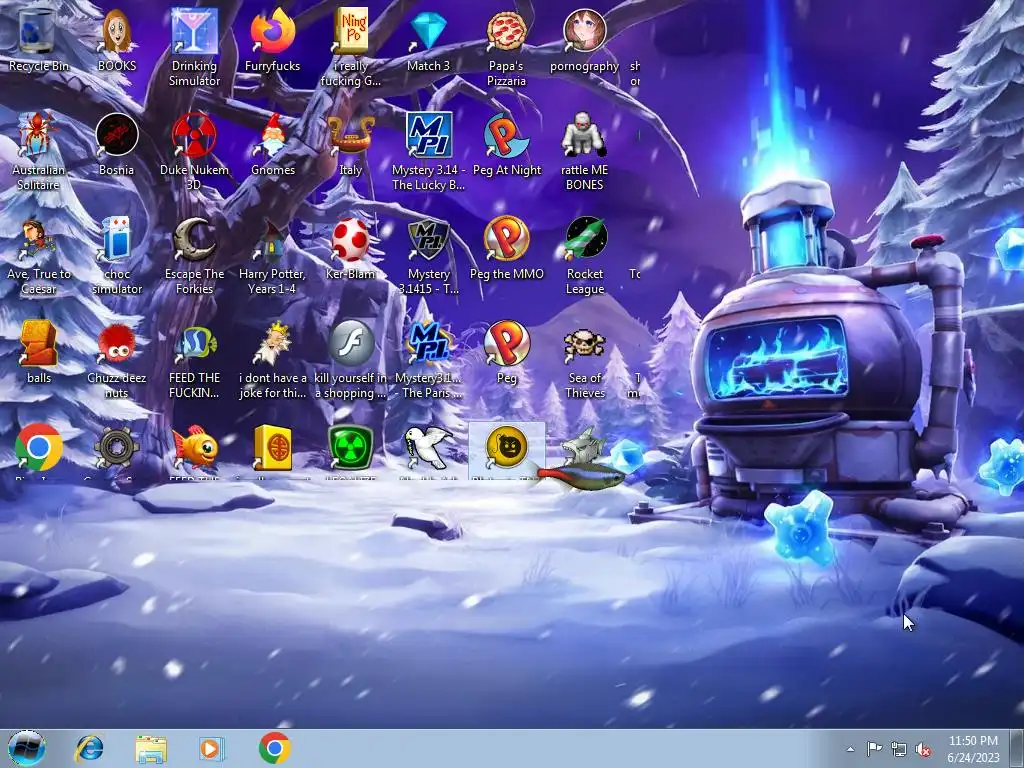Viewport: 1024px width, 768px height.
Task: Open the Windows Start menu orb
Action: pyautogui.click(x=27, y=748)
